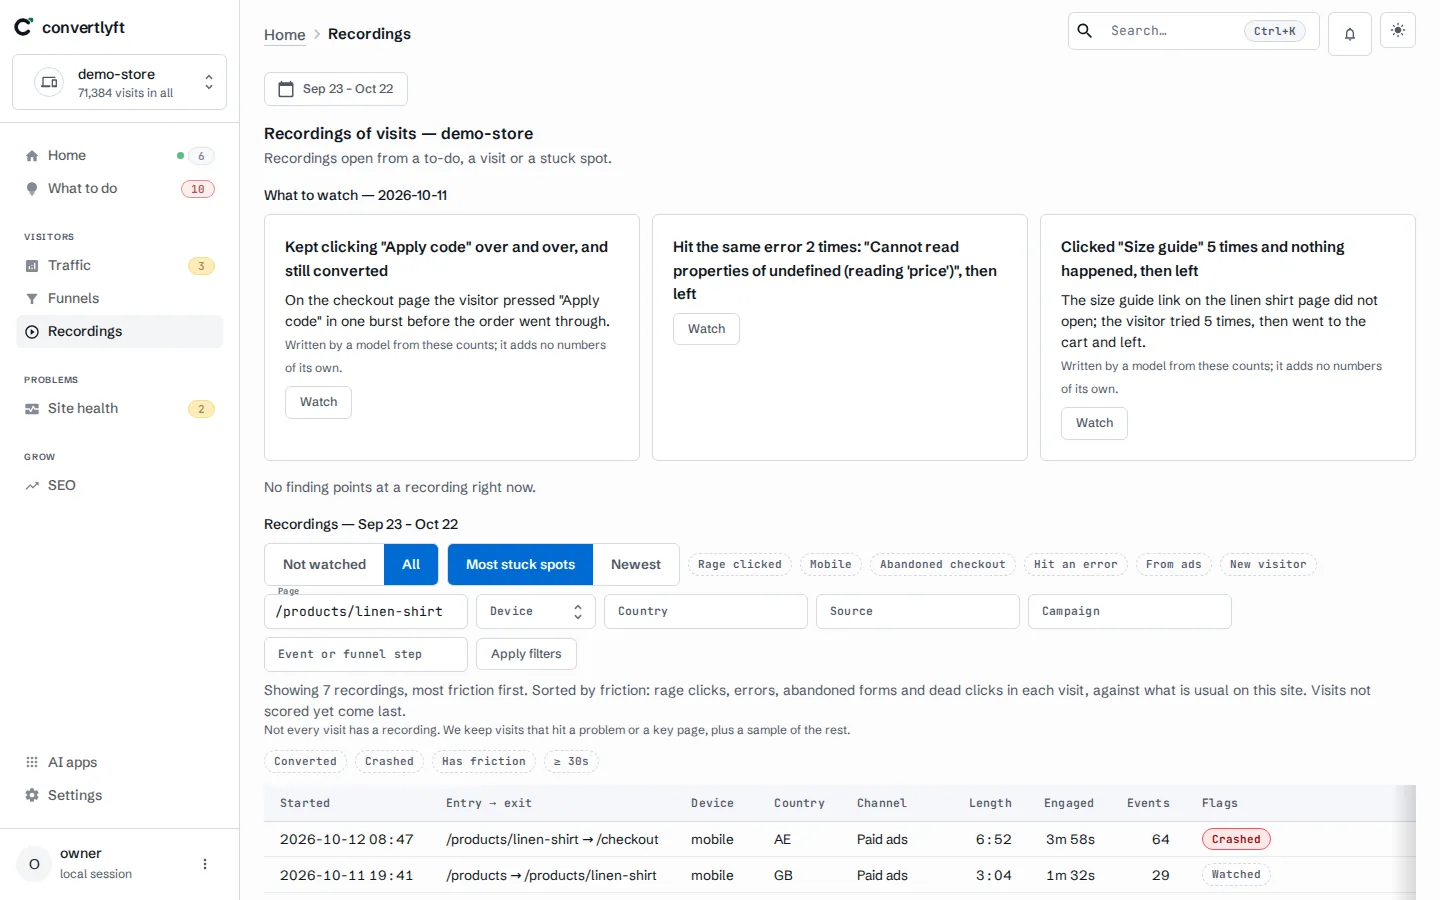The height and width of the screenshot is (900, 1440).
Task: Open the Sep 23 - Oct 22 date picker
Action: [x=336, y=89]
